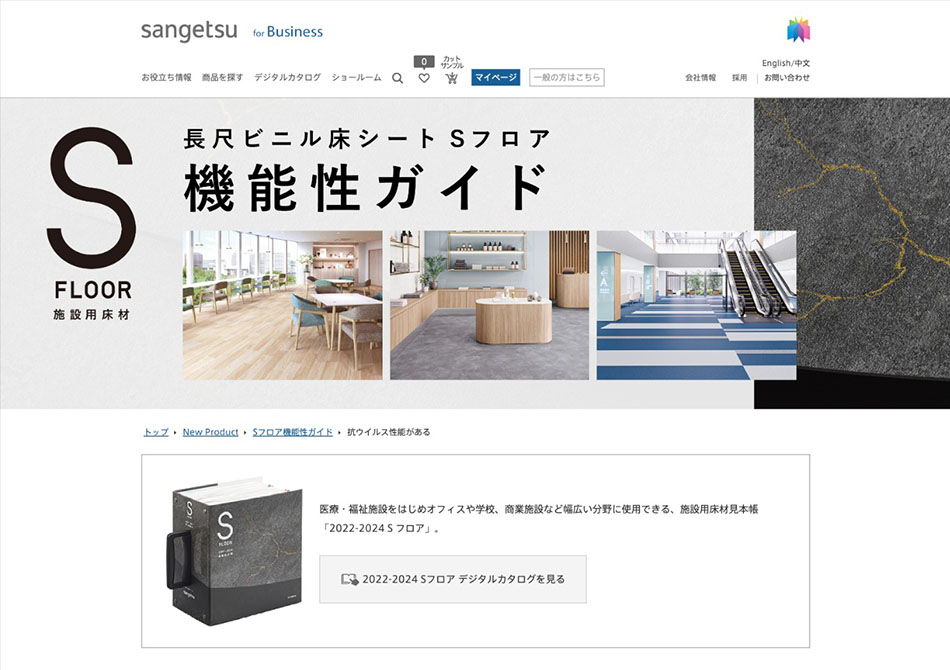Open New Product breadcrumb link
Image resolution: width=950 pixels, height=670 pixels.
(210, 432)
